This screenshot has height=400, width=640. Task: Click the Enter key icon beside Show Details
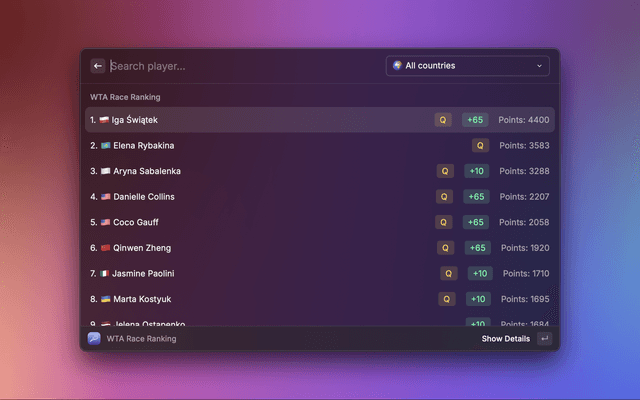[544, 338]
